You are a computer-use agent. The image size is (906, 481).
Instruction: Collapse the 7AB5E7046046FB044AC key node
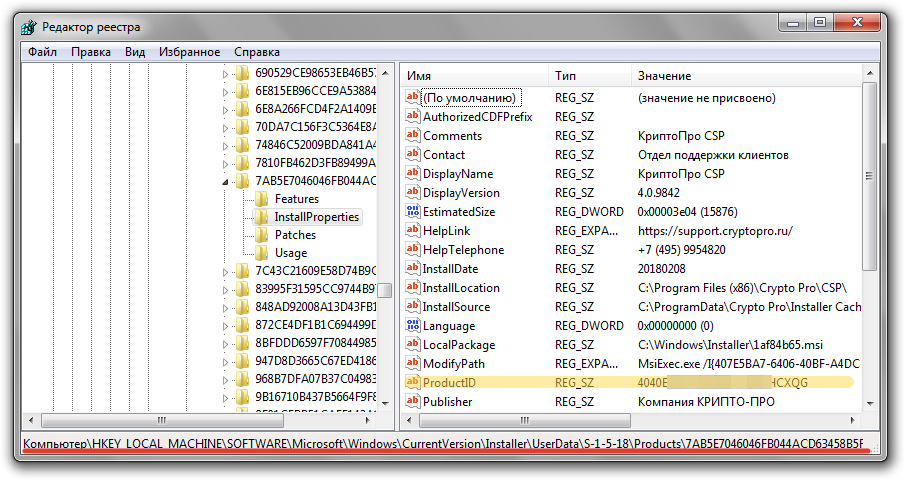click(225, 181)
